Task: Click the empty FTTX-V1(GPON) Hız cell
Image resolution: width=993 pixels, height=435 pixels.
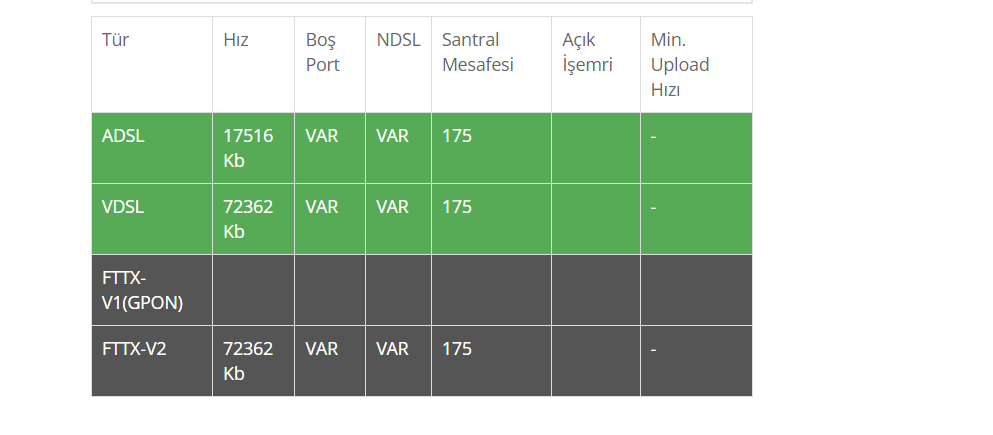Action: coord(253,290)
